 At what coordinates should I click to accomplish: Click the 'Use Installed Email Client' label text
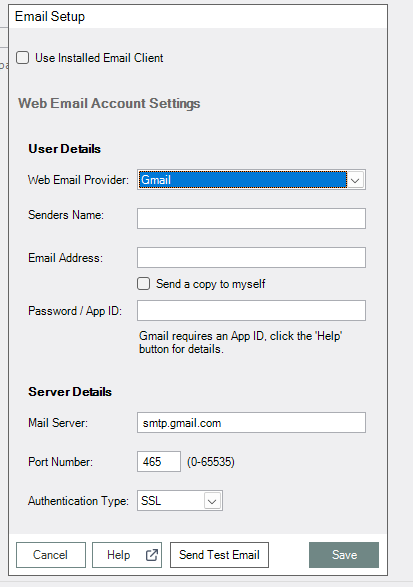[x=99, y=58]
